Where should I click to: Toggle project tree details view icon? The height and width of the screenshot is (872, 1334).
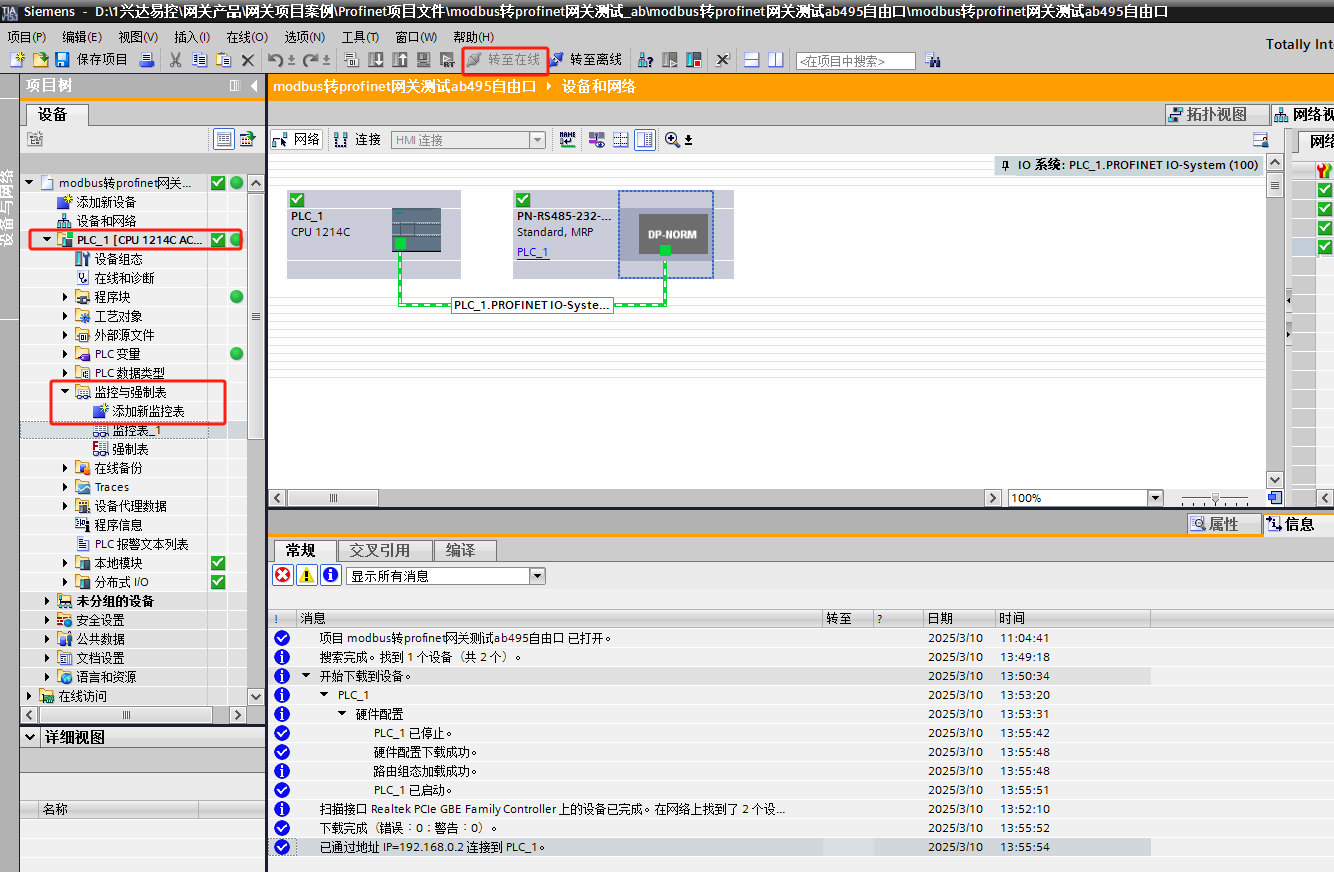(x=224, y=139)
